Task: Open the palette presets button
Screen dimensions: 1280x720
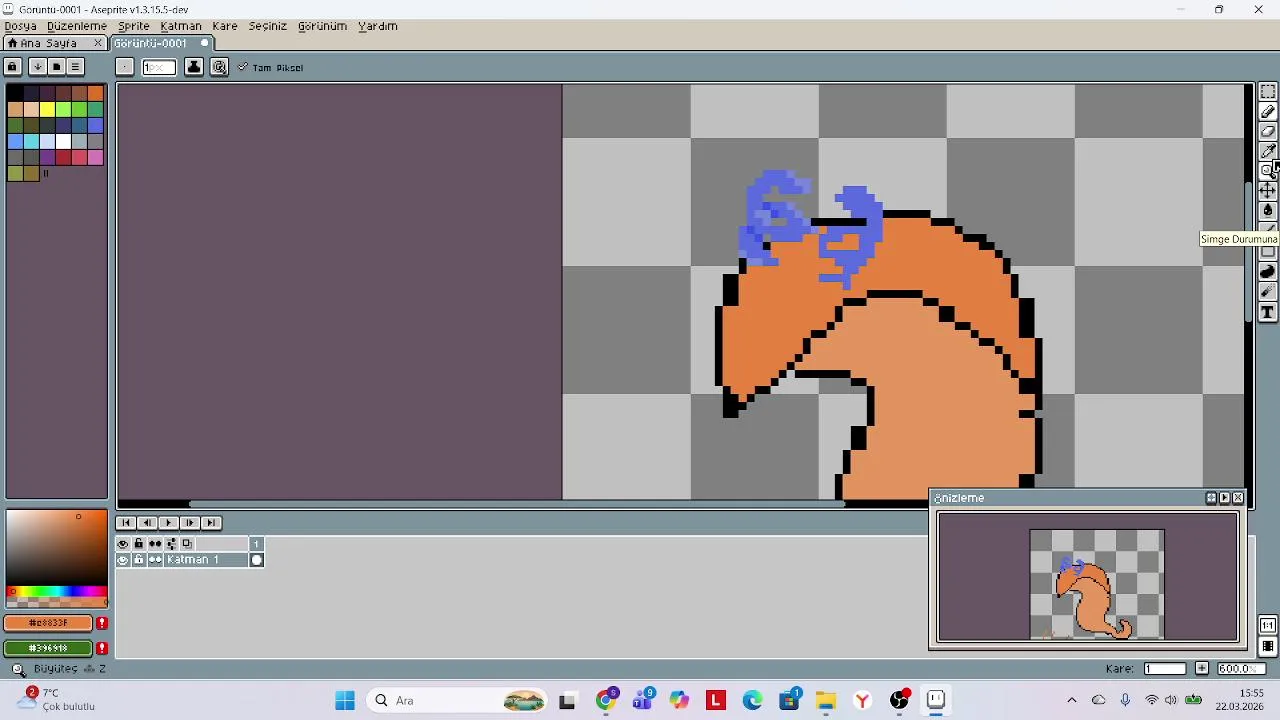Action: coord(56,67)
